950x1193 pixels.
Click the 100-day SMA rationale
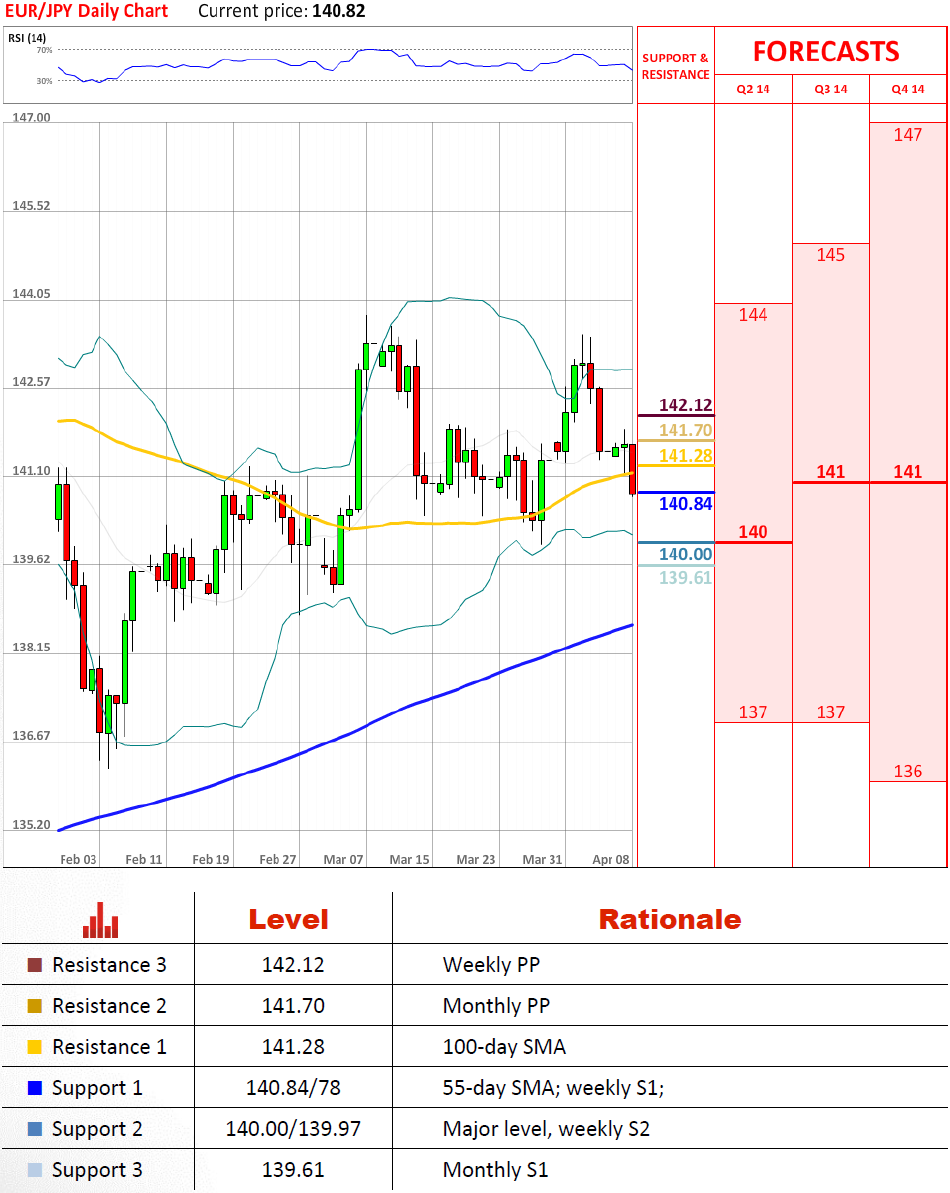pyautogui.click(x=504, y=1047)
